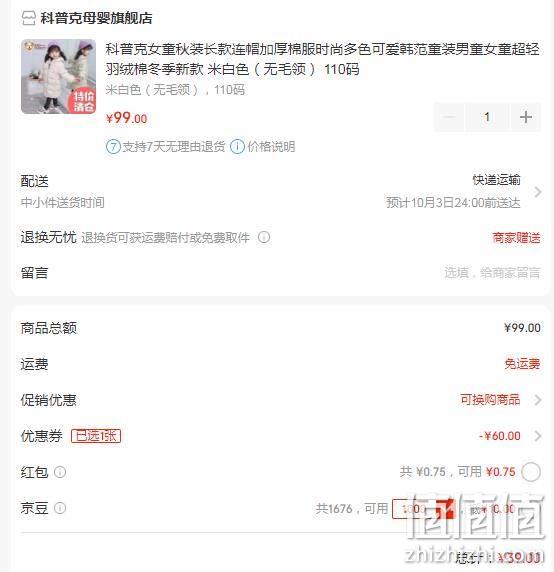Open the 科普克母婴旗舰店 store icon
Image resolution: width=554 pixels, height=572 pixels.
pos(28,18)
